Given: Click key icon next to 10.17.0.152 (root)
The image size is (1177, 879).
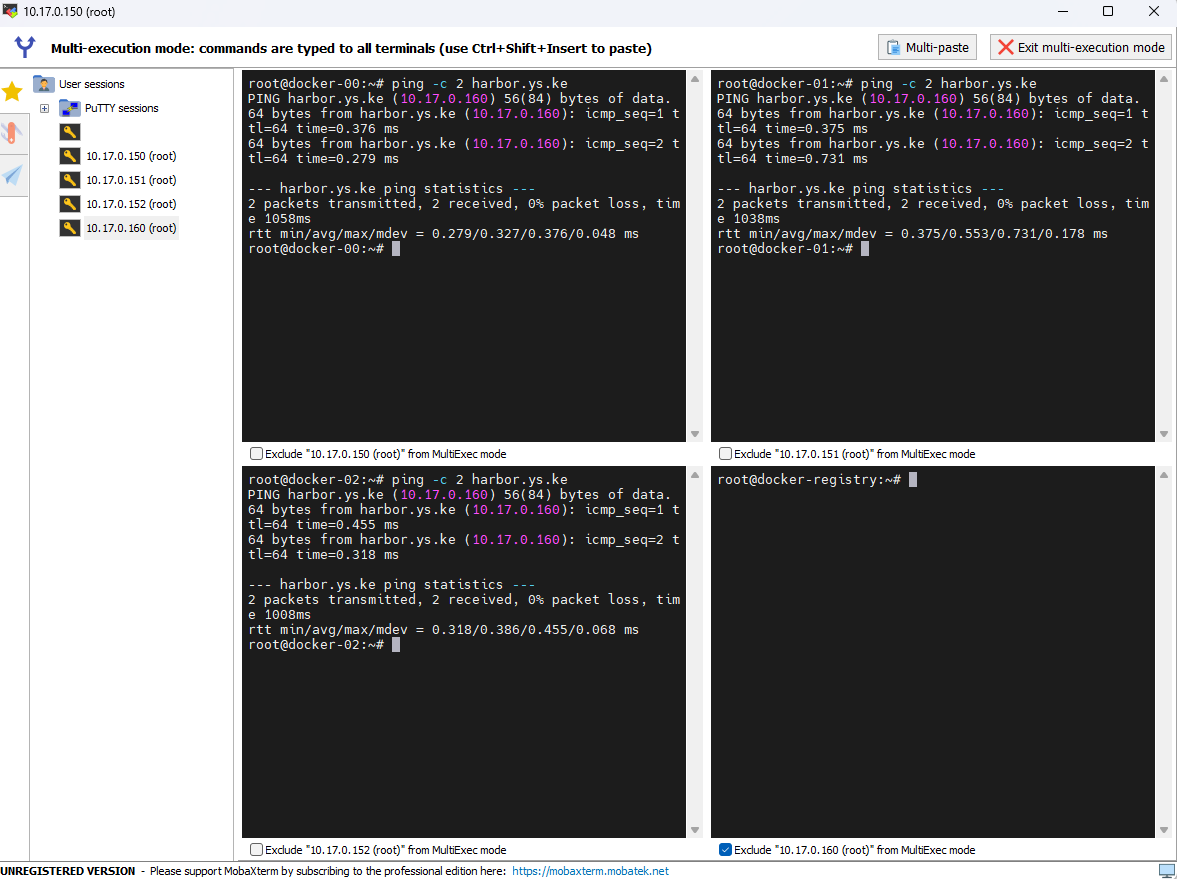Looking at the screenshot, I should pos(70,204).
